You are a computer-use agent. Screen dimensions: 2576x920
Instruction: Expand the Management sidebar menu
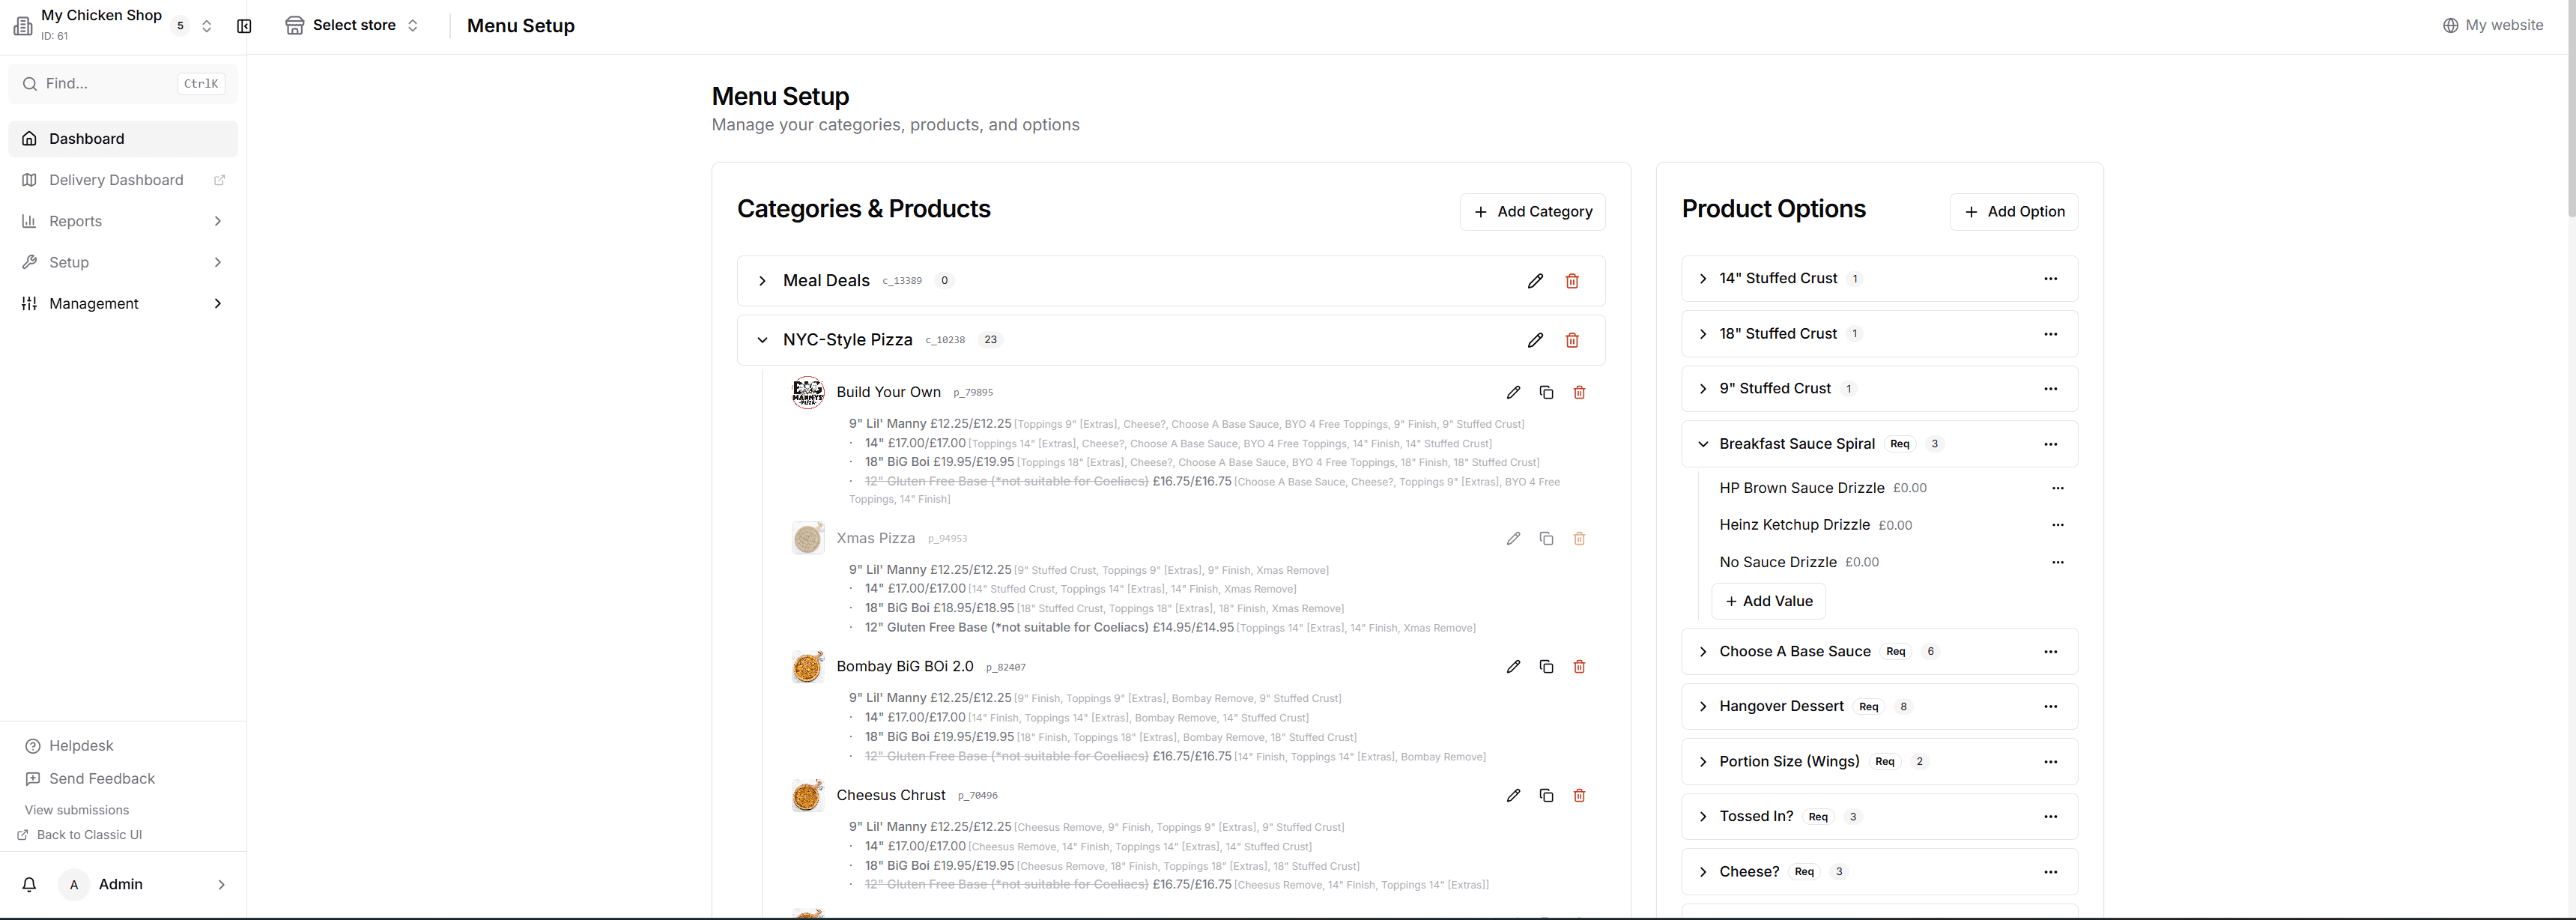pyautogui.click(x=123, y=304)
